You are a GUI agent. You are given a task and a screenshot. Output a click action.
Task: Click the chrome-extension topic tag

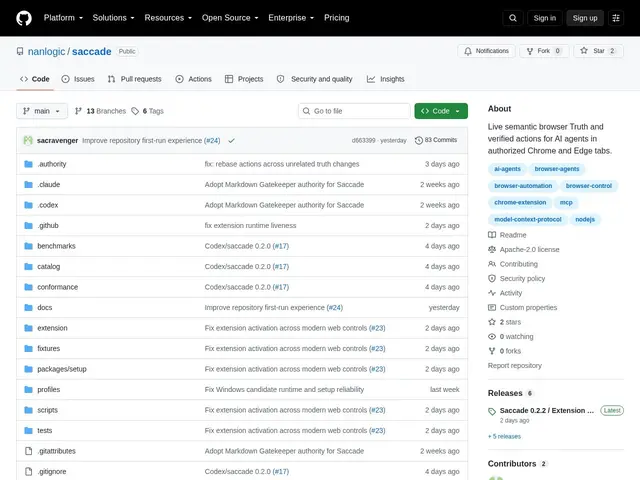pos(520,202)
